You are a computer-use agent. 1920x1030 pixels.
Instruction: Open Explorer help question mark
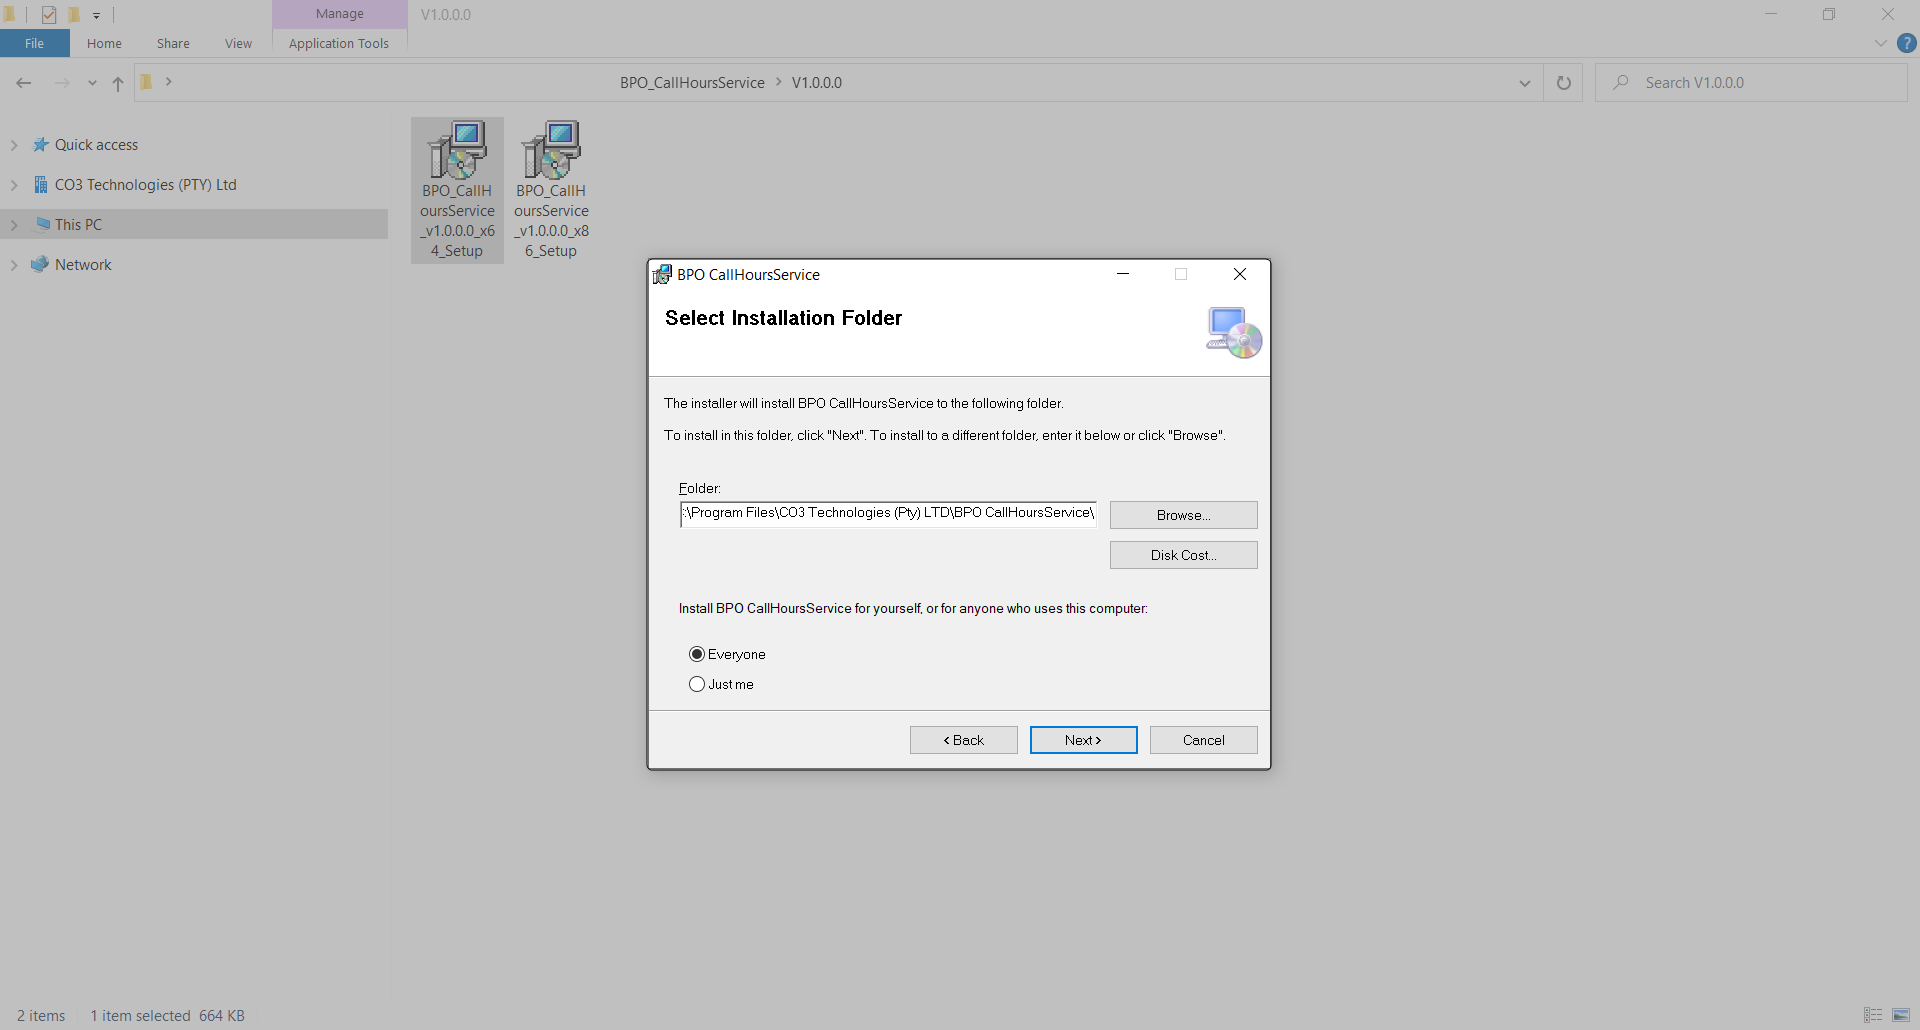click(x=1907, y=43)
